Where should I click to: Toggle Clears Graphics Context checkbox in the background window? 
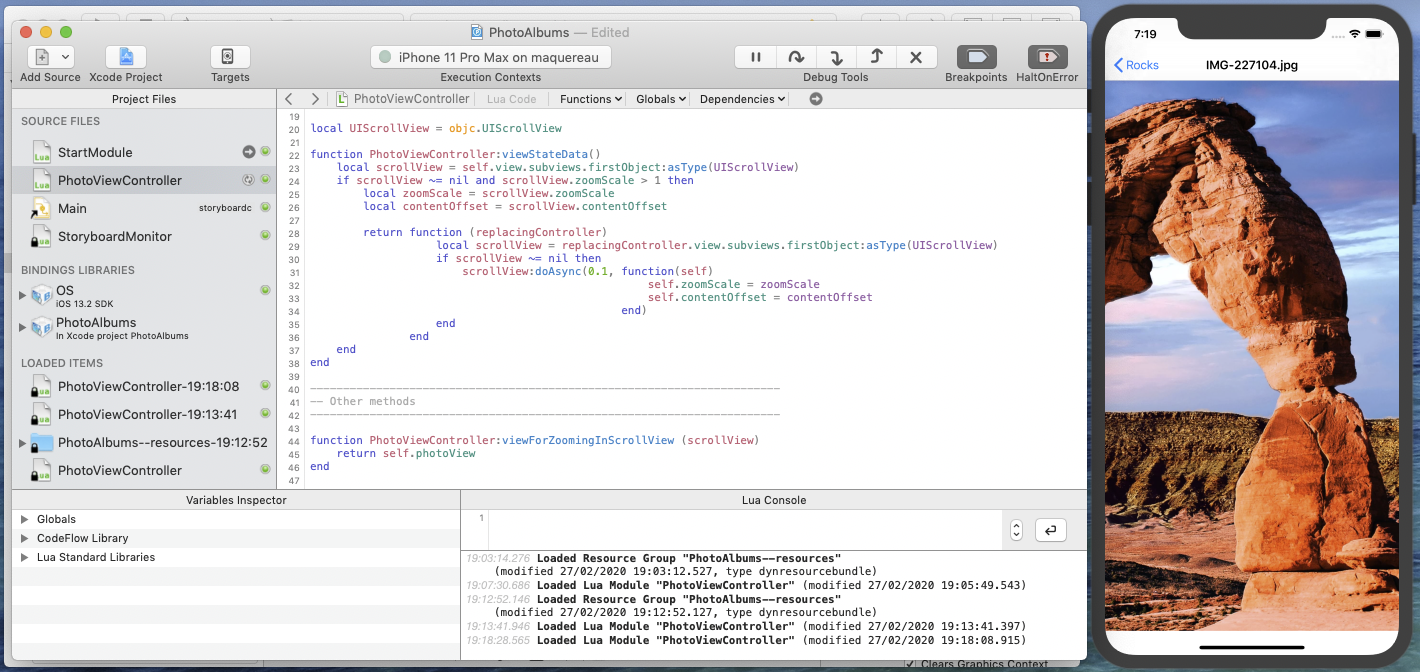coord(910,664)
